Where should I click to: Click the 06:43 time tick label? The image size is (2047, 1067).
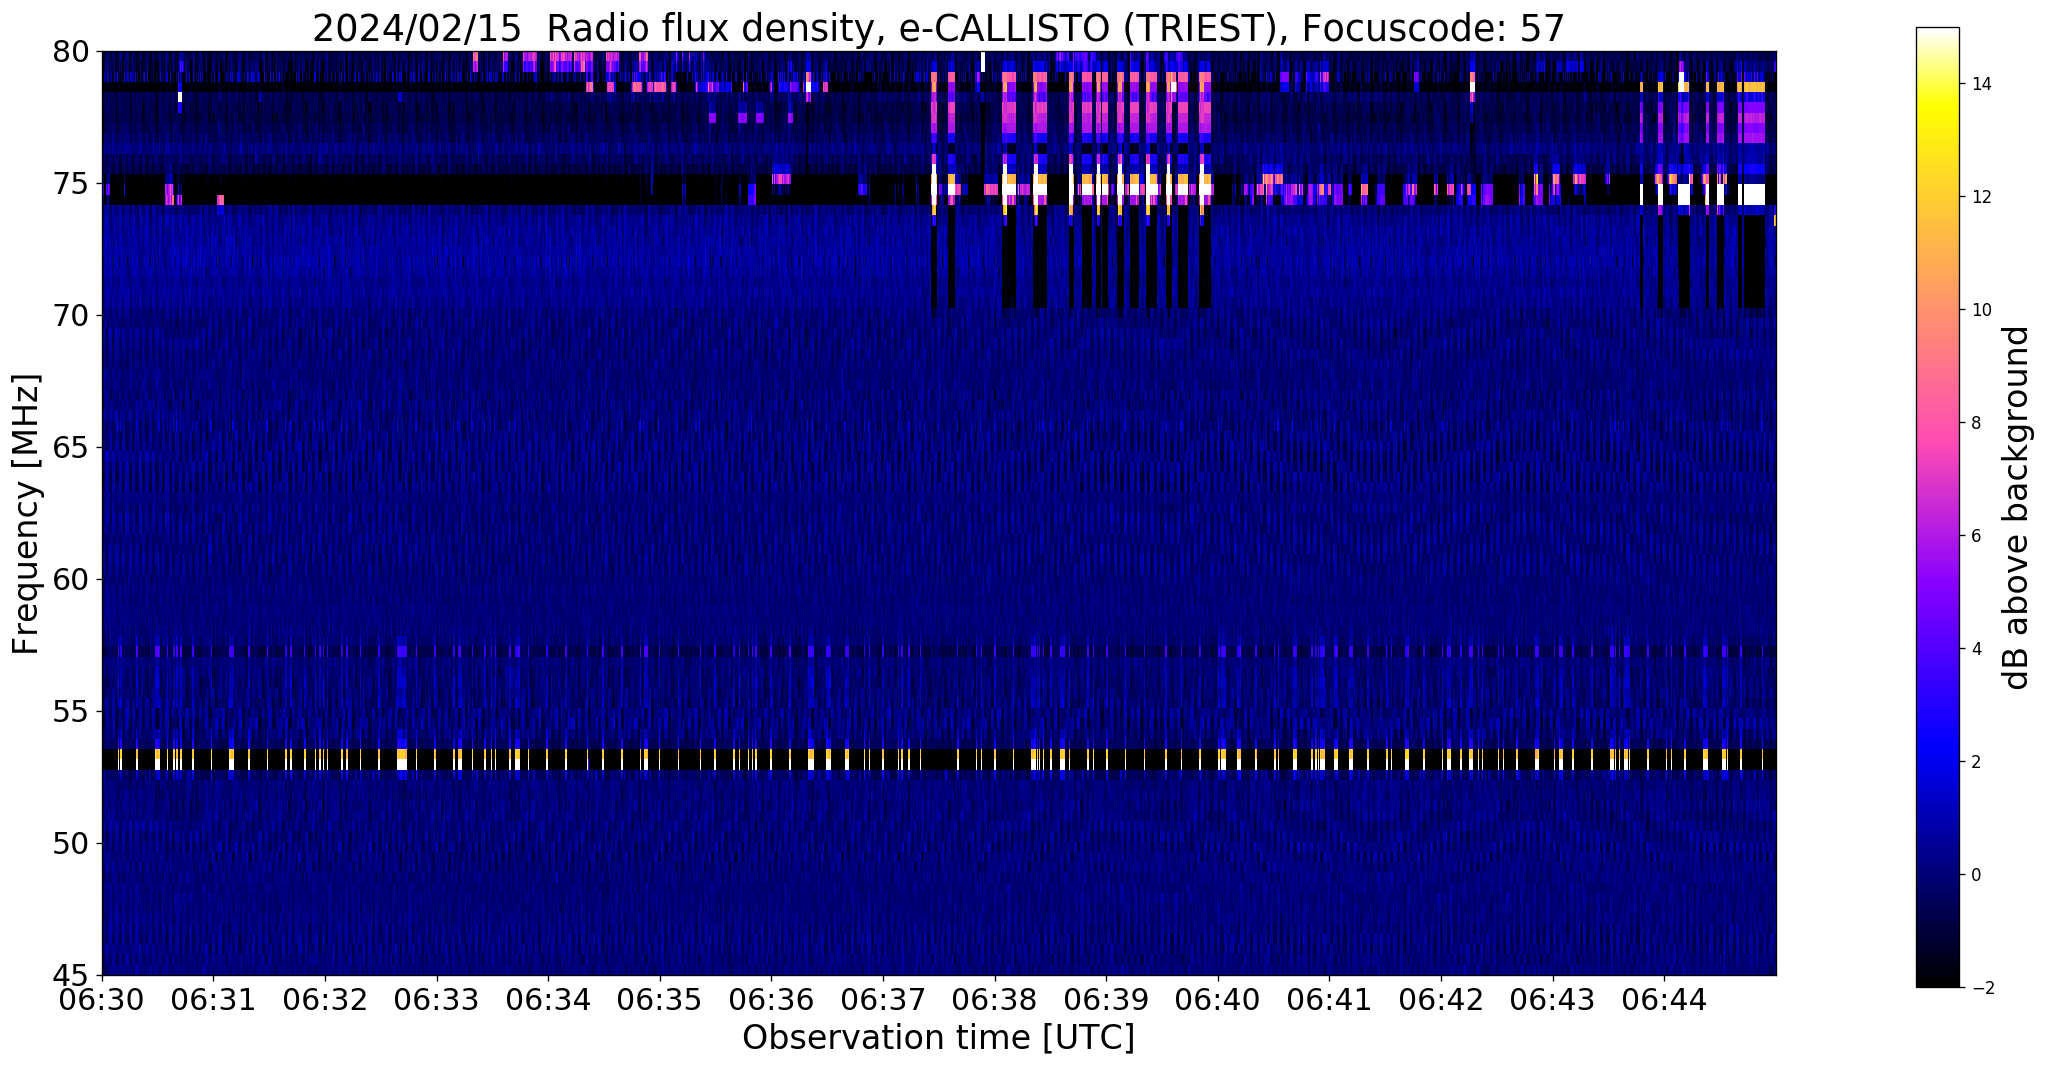(x=1553, y=1001)
